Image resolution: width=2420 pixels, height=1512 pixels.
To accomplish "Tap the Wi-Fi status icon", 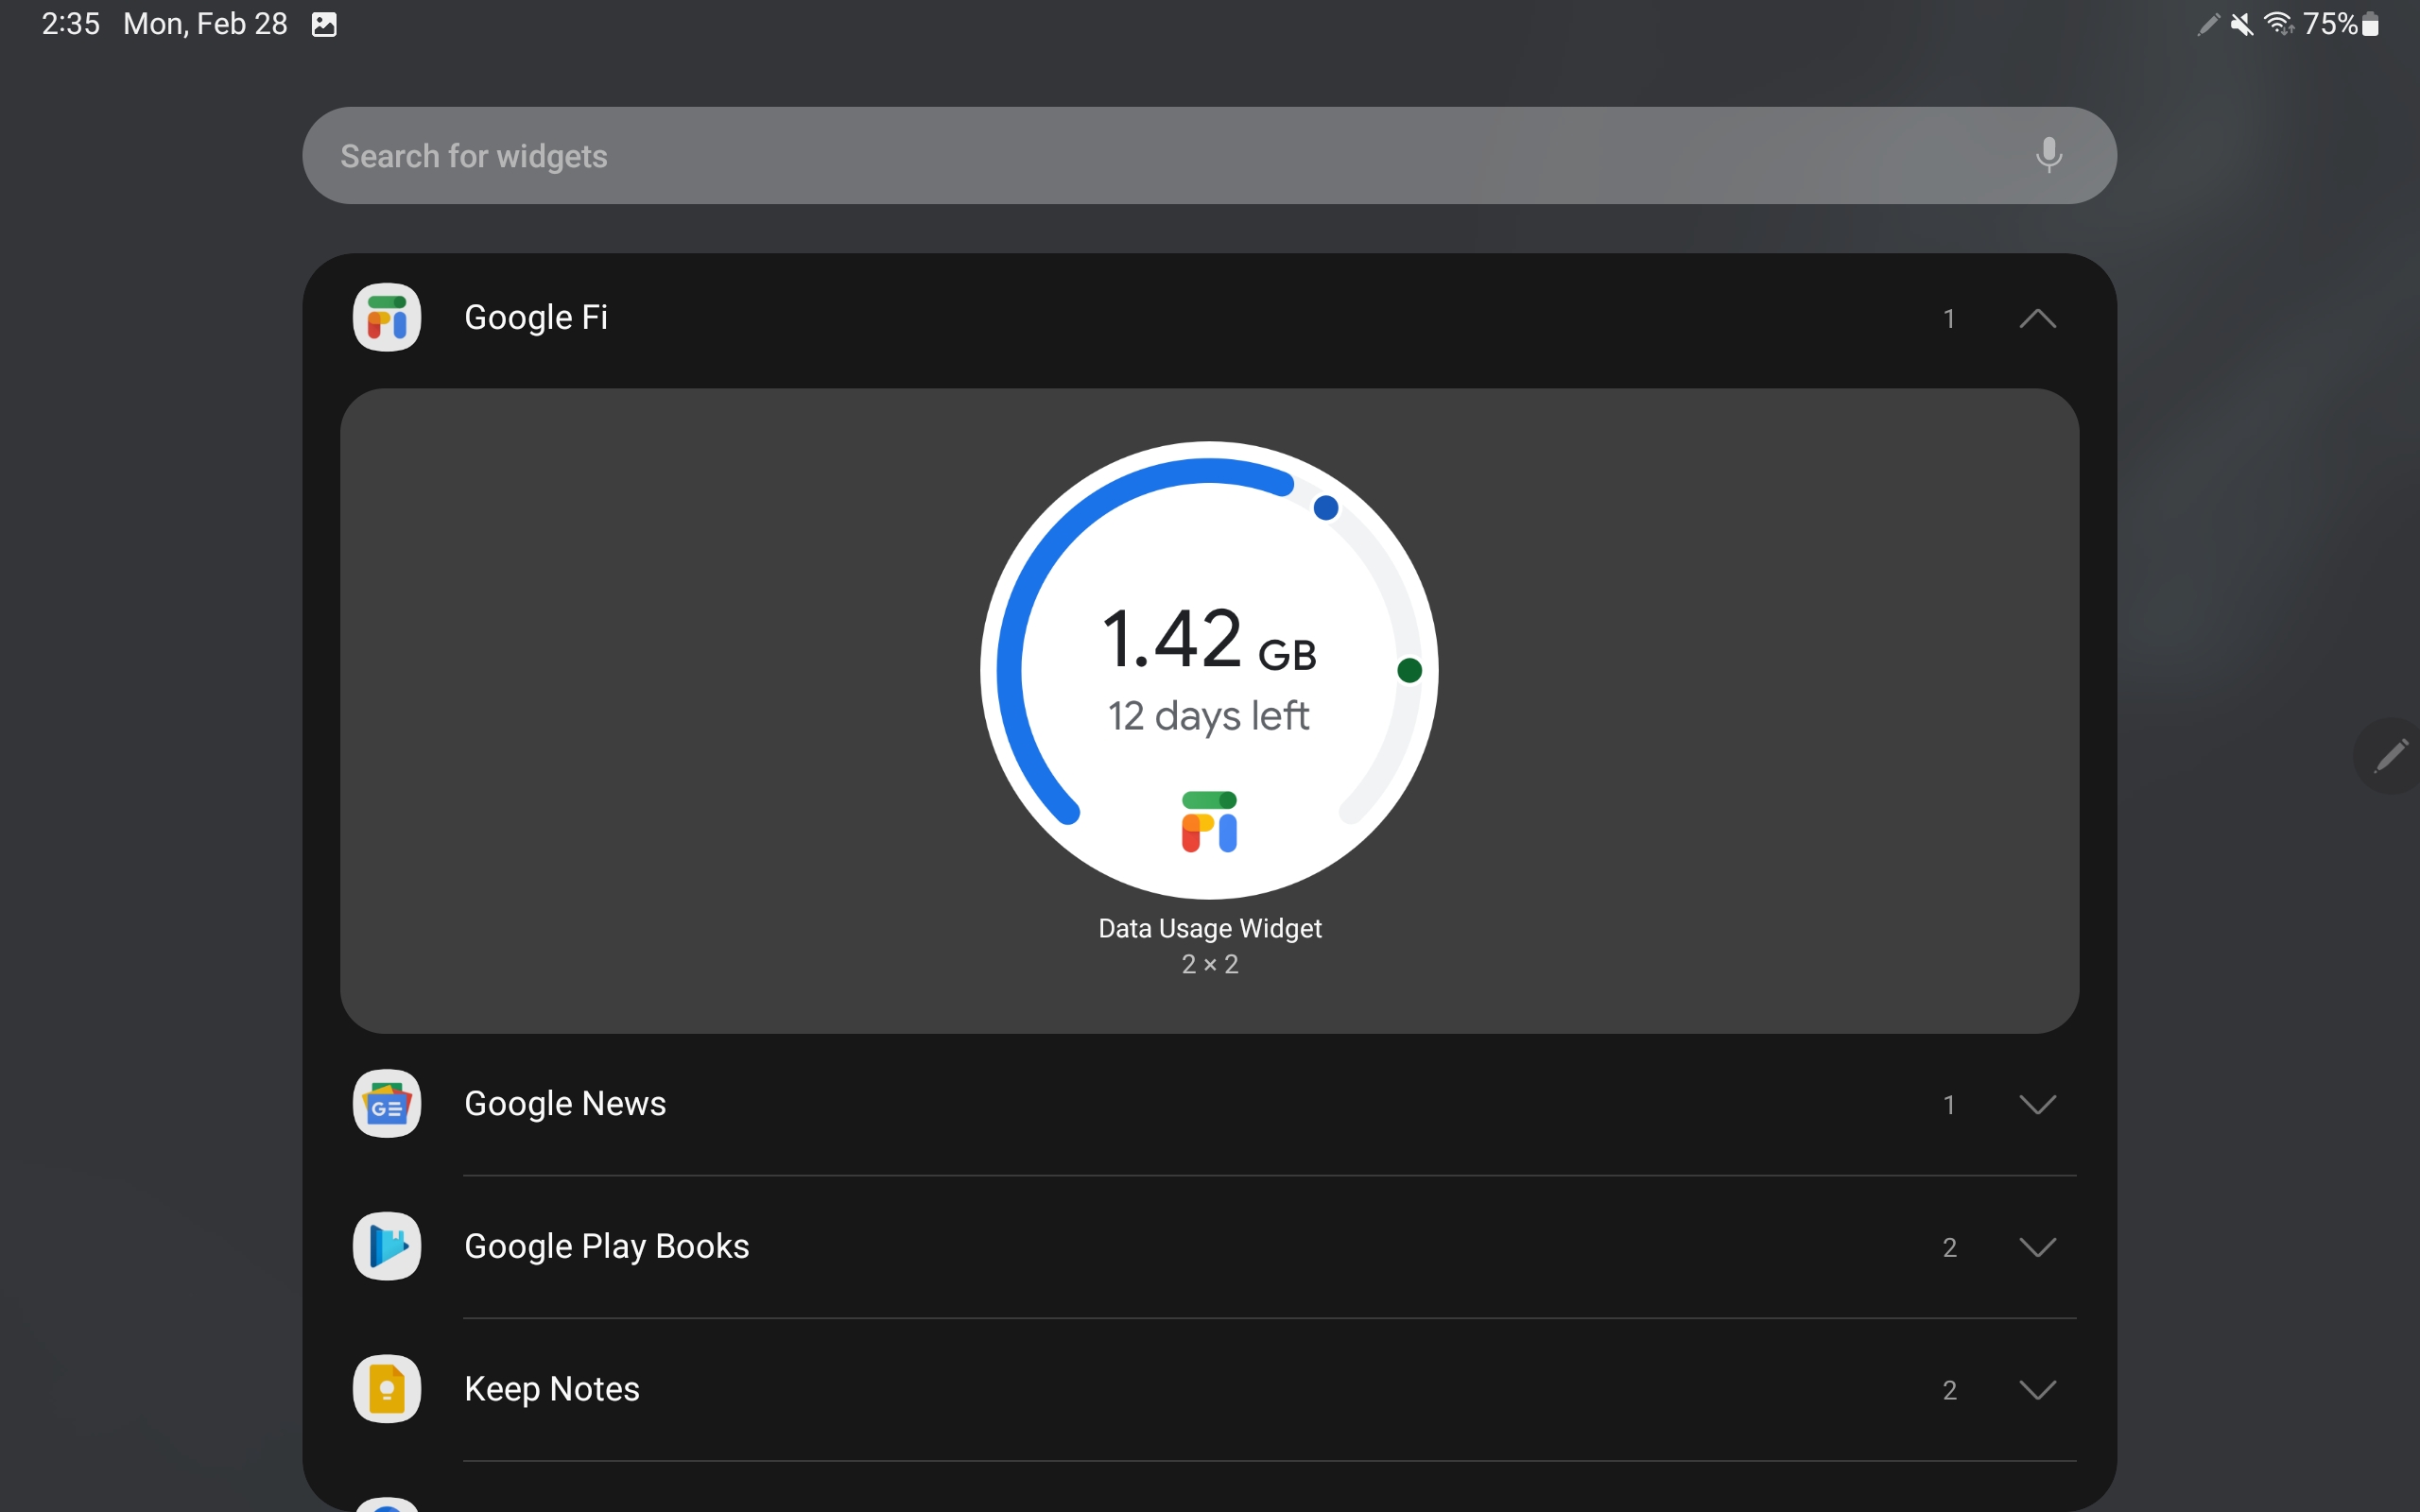I will (x=2279, y=24).
